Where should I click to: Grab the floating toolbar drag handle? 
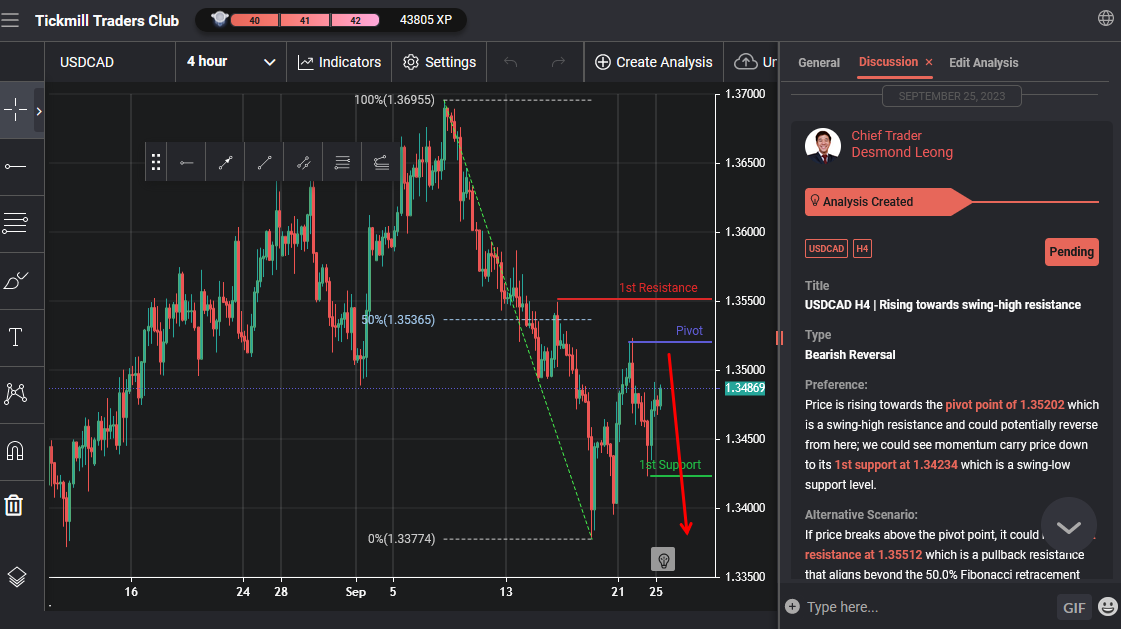click(155, 162)
